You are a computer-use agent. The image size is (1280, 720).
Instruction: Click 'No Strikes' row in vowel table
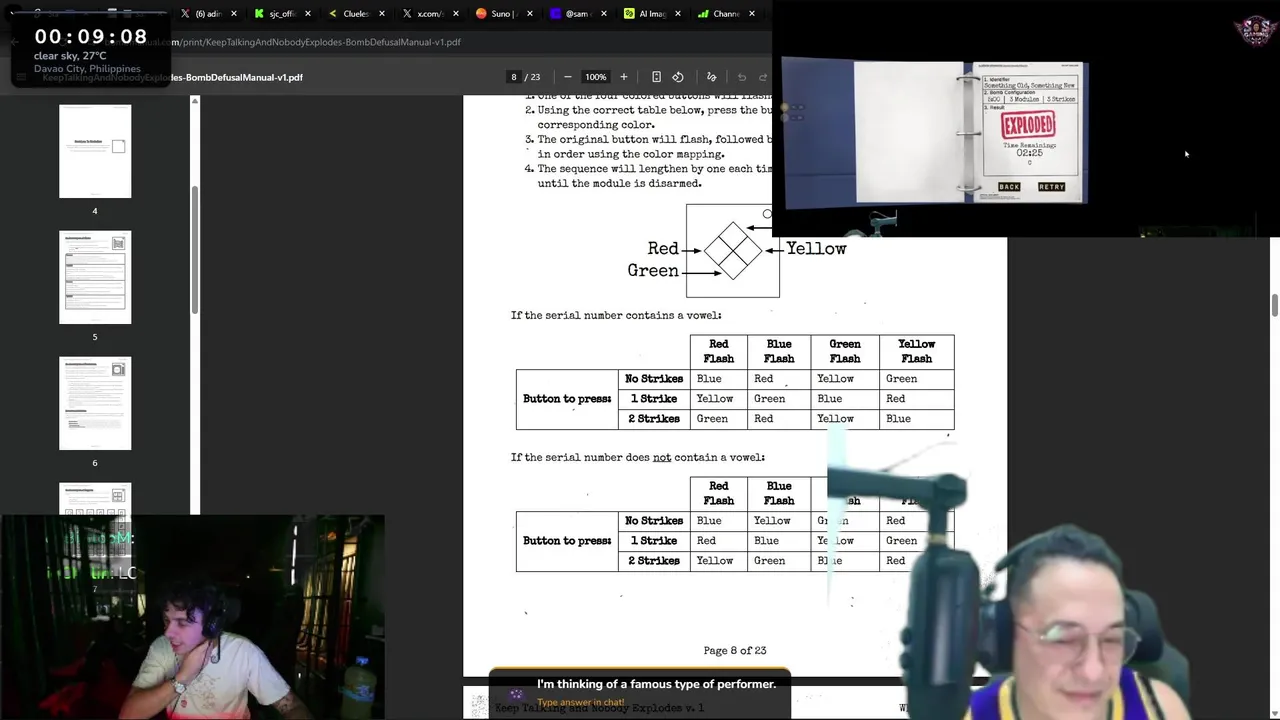click(x=654, y=379)
